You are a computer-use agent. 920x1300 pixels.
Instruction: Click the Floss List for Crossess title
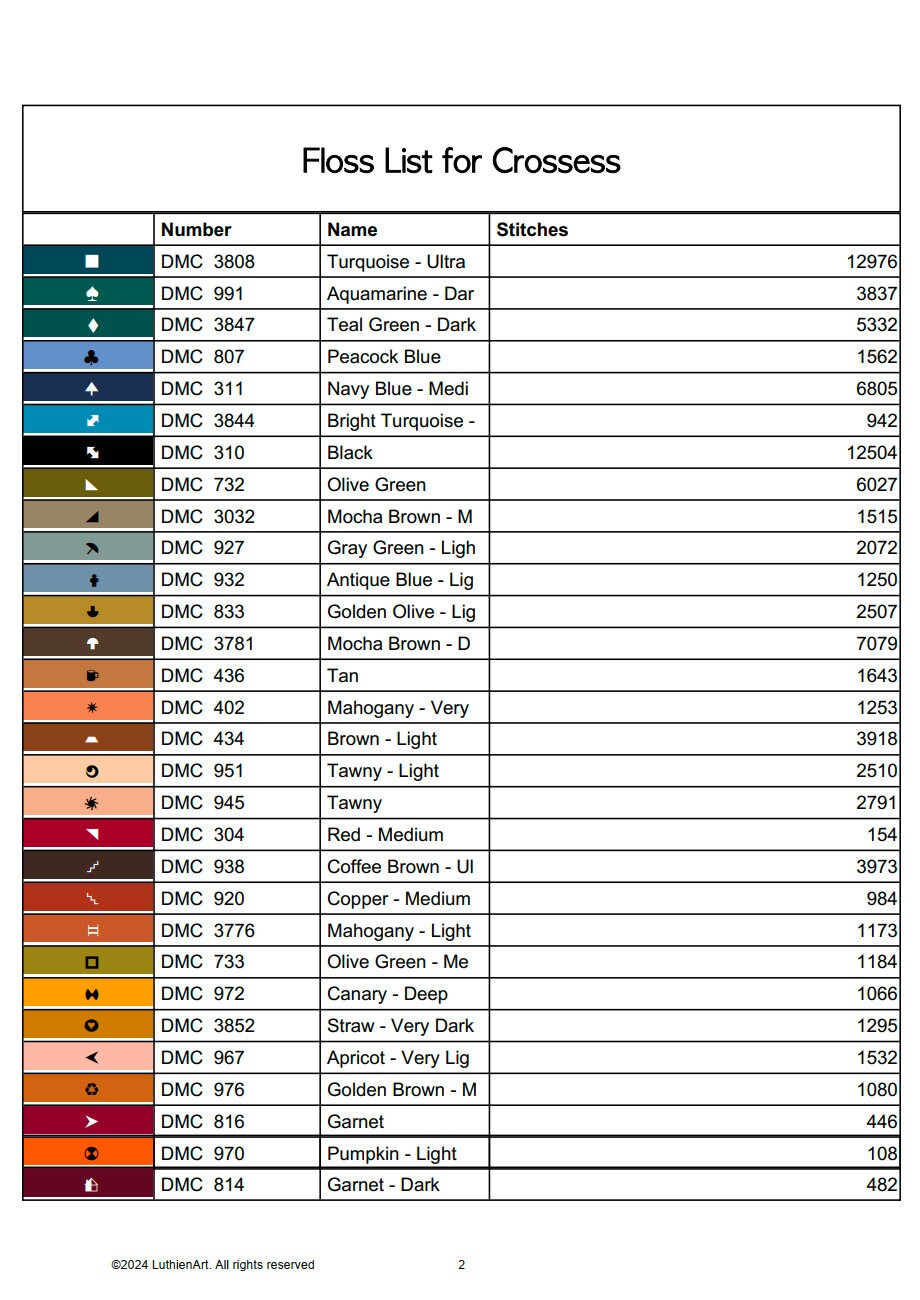(461, 161)
